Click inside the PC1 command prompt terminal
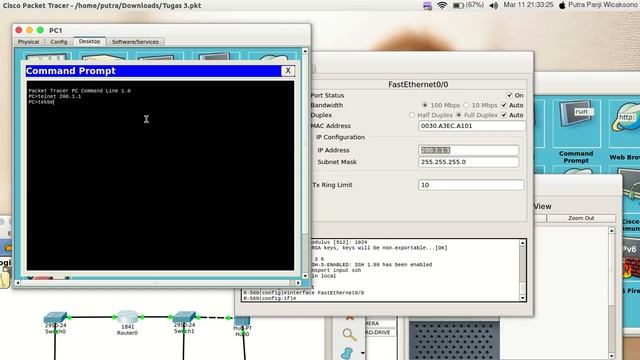The width and height of the screenshot is (640, 360). point(160,175)
